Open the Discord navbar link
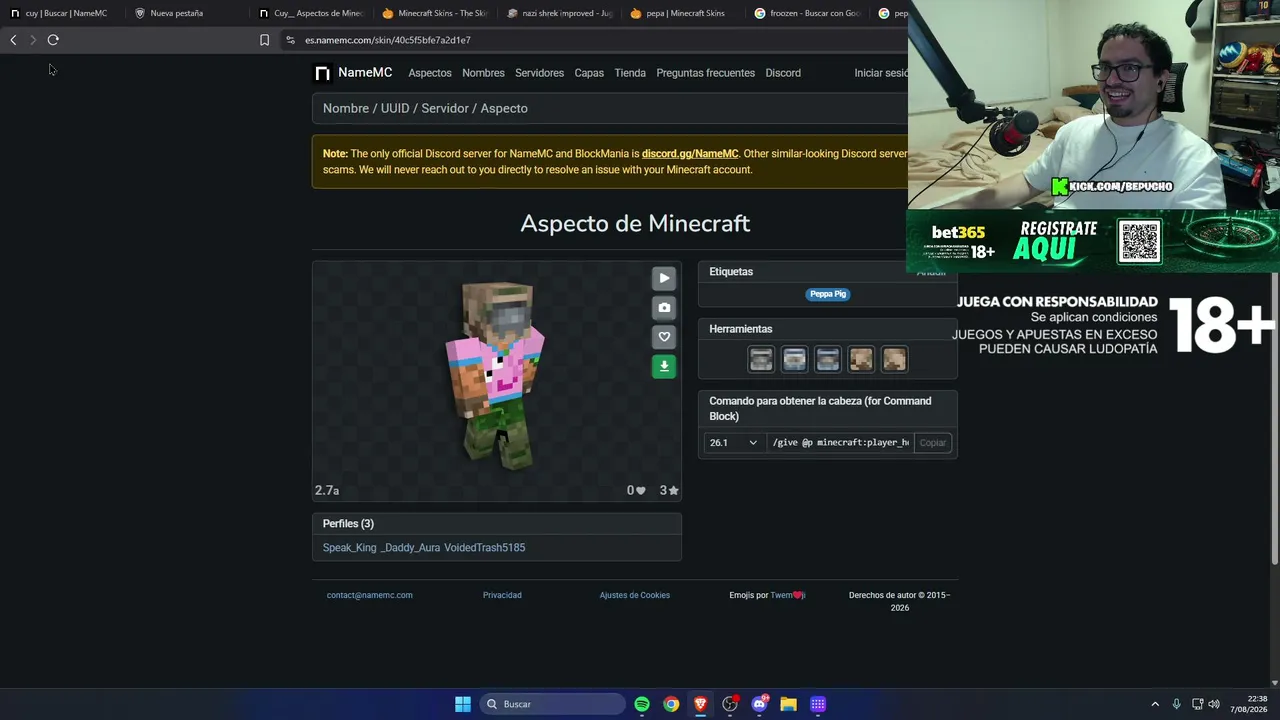Screen dimensions: 1280x720 pyautogui.click(x=783, y=73)
